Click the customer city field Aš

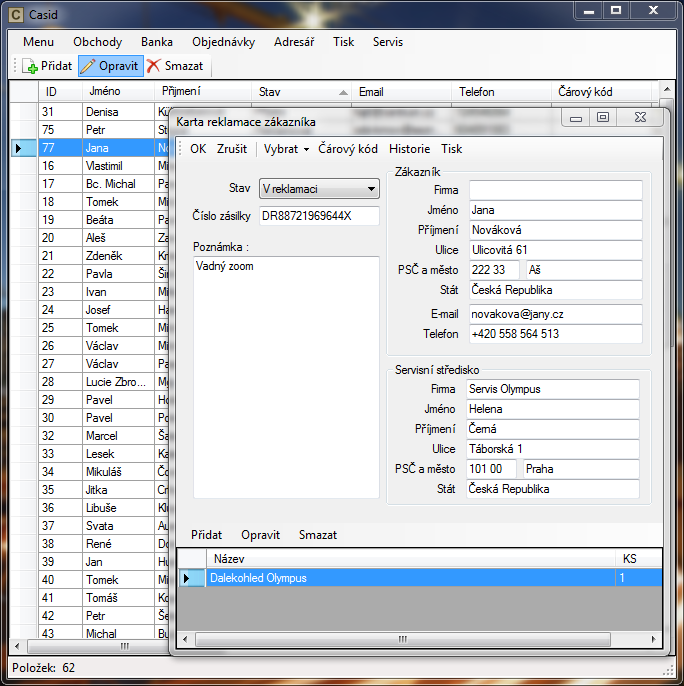[x=584, y=270]
